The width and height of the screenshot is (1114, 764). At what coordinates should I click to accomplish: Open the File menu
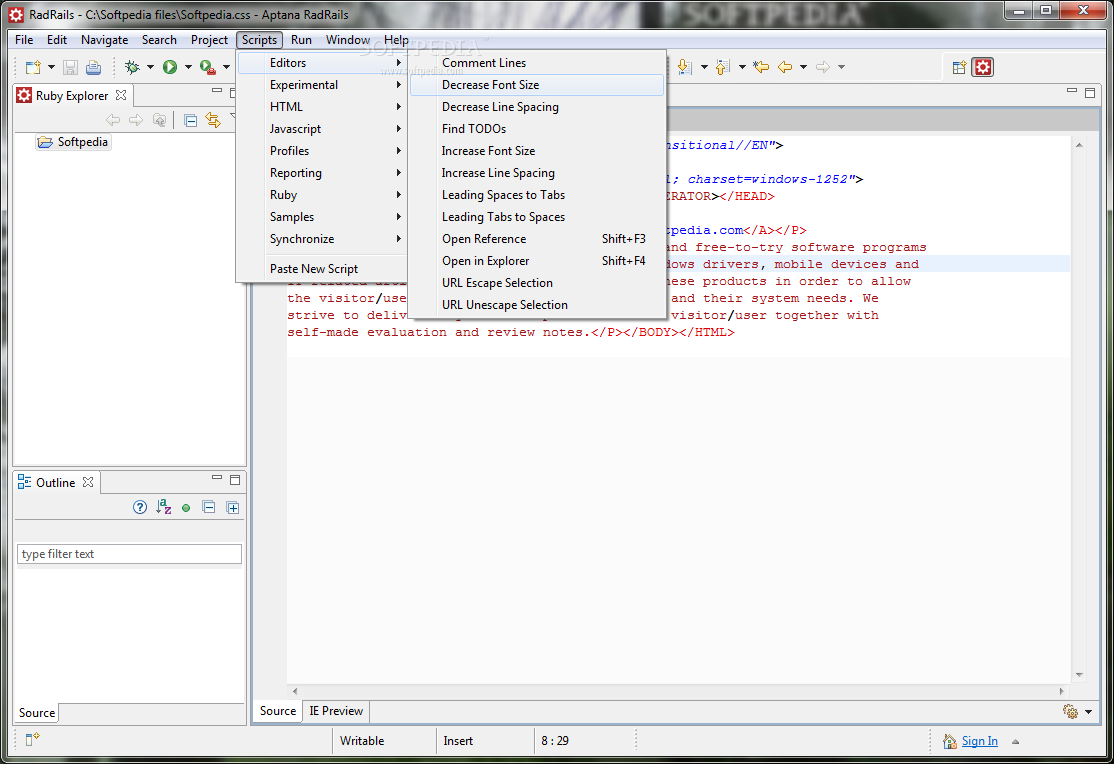(24, 40)
